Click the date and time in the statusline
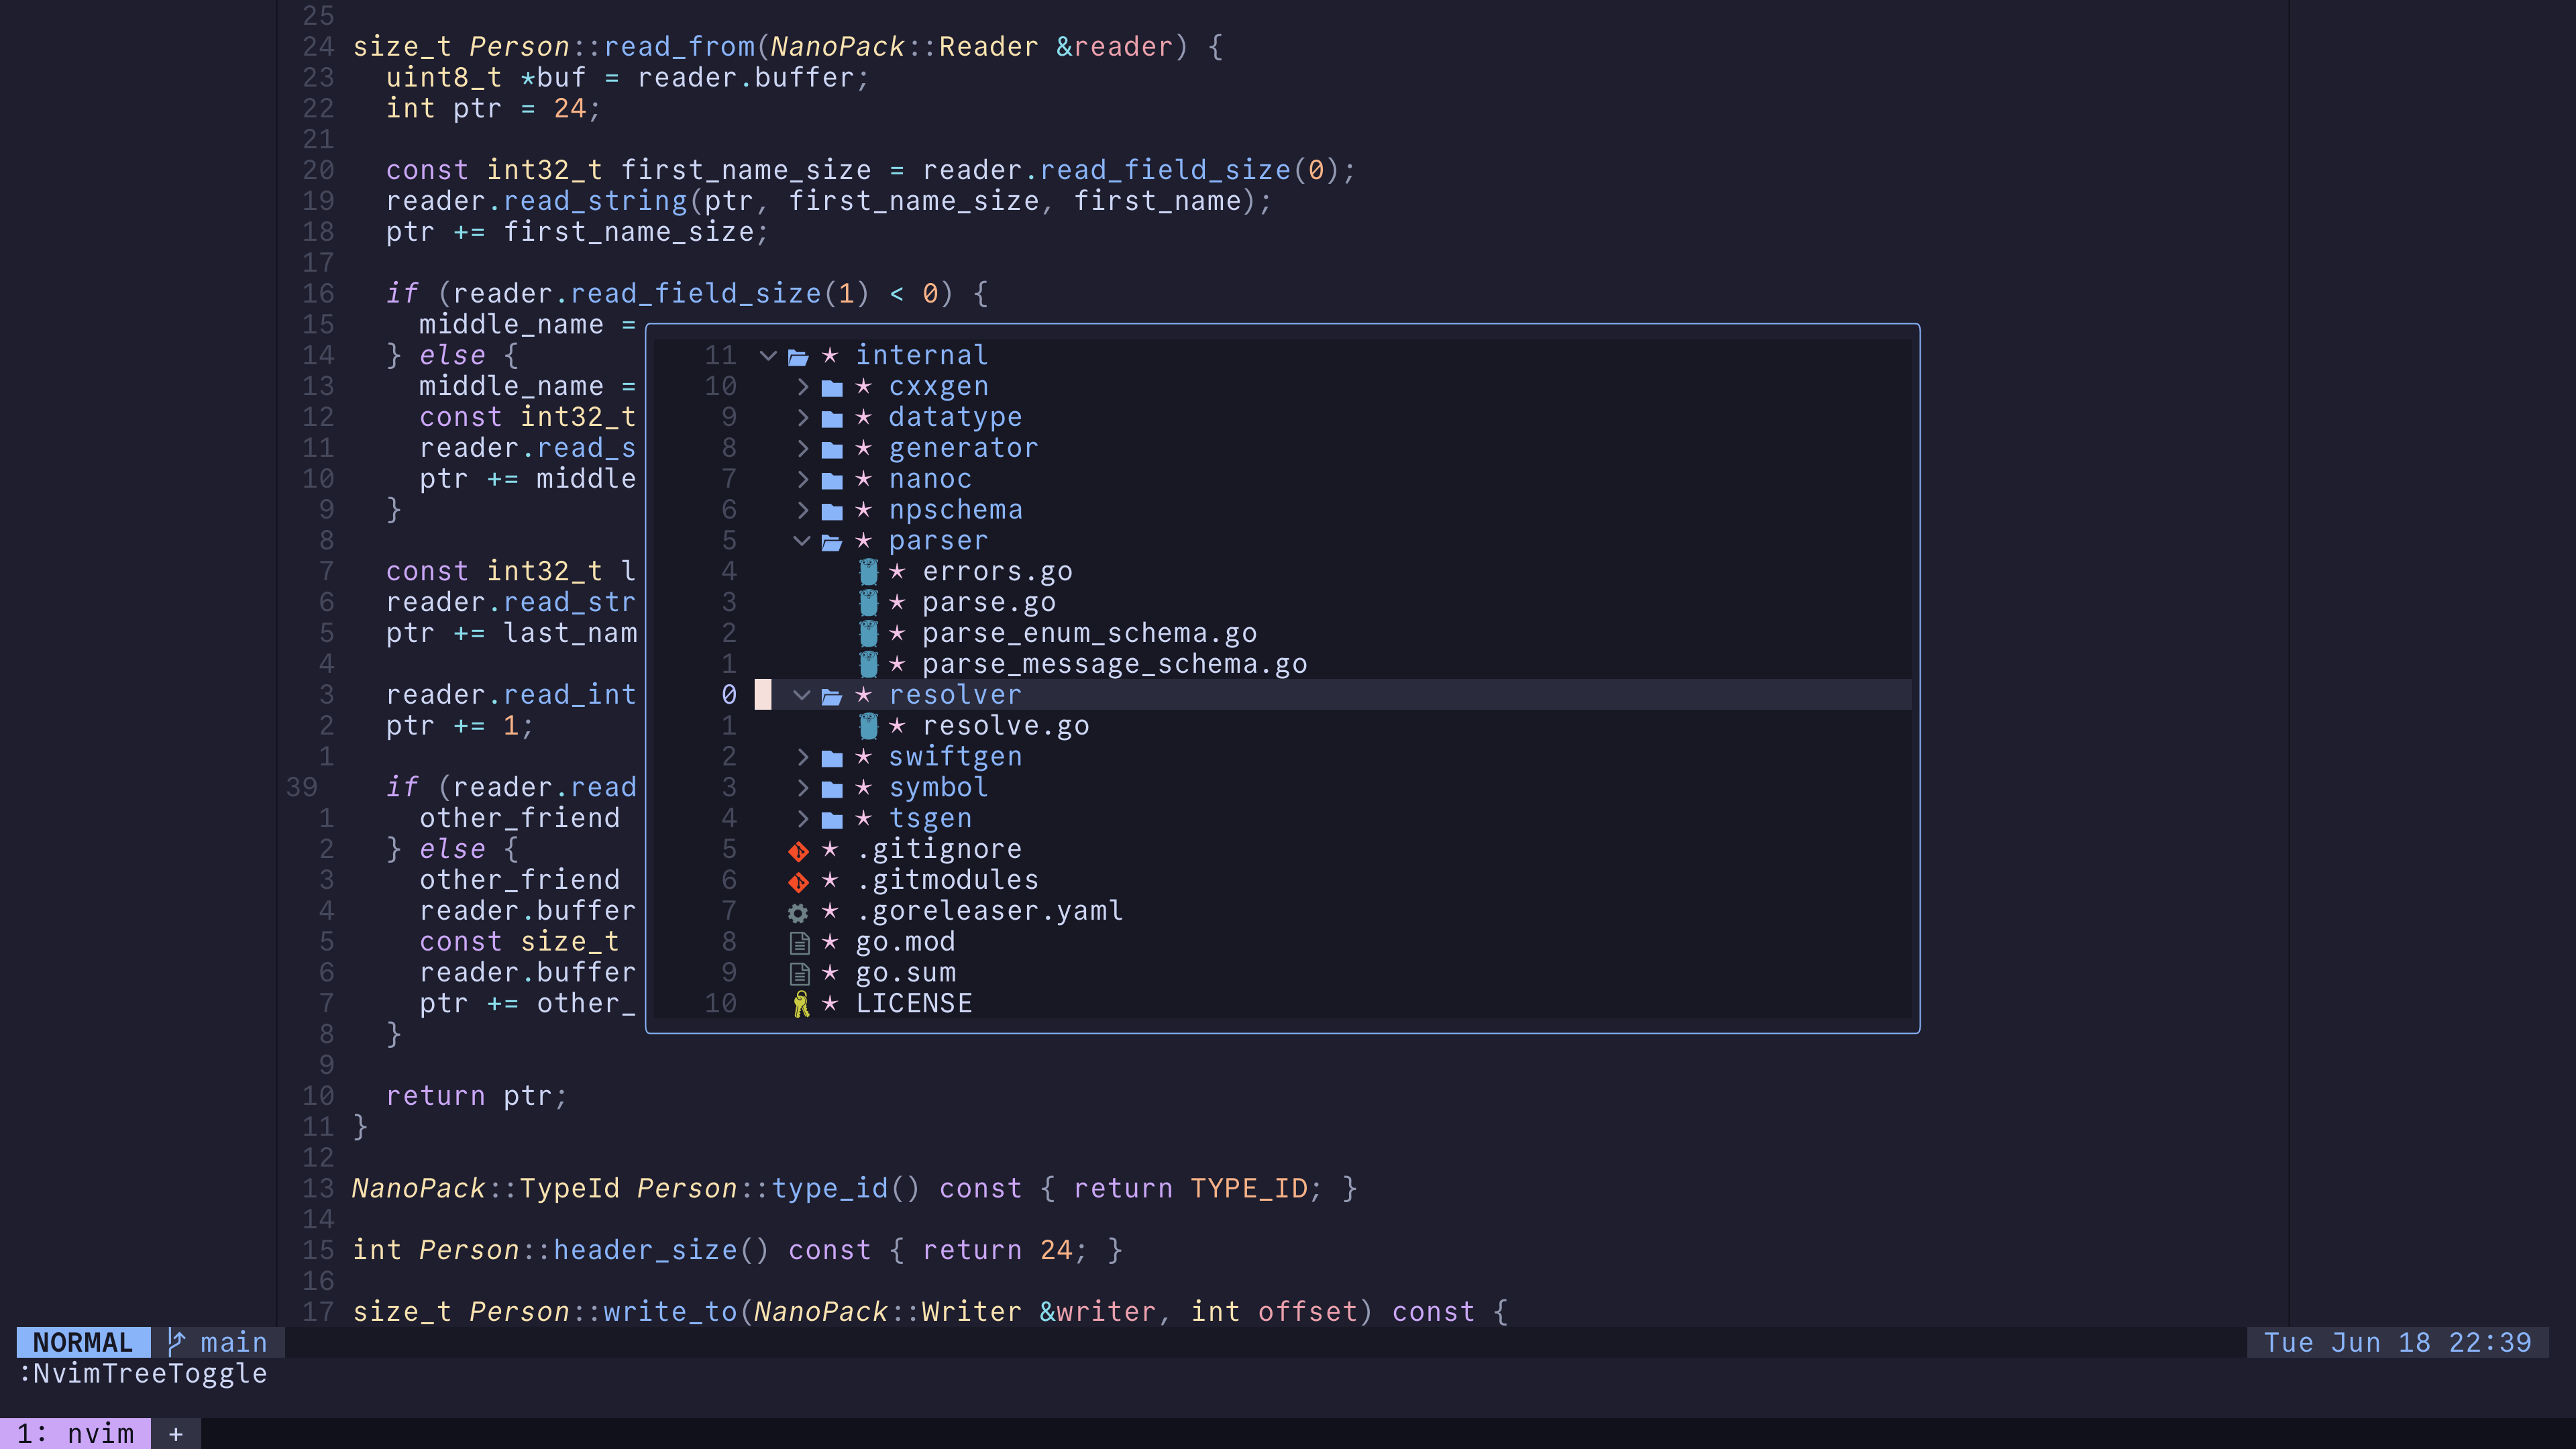The image size is (2576, 1449). click(x=2397, y=1342)
